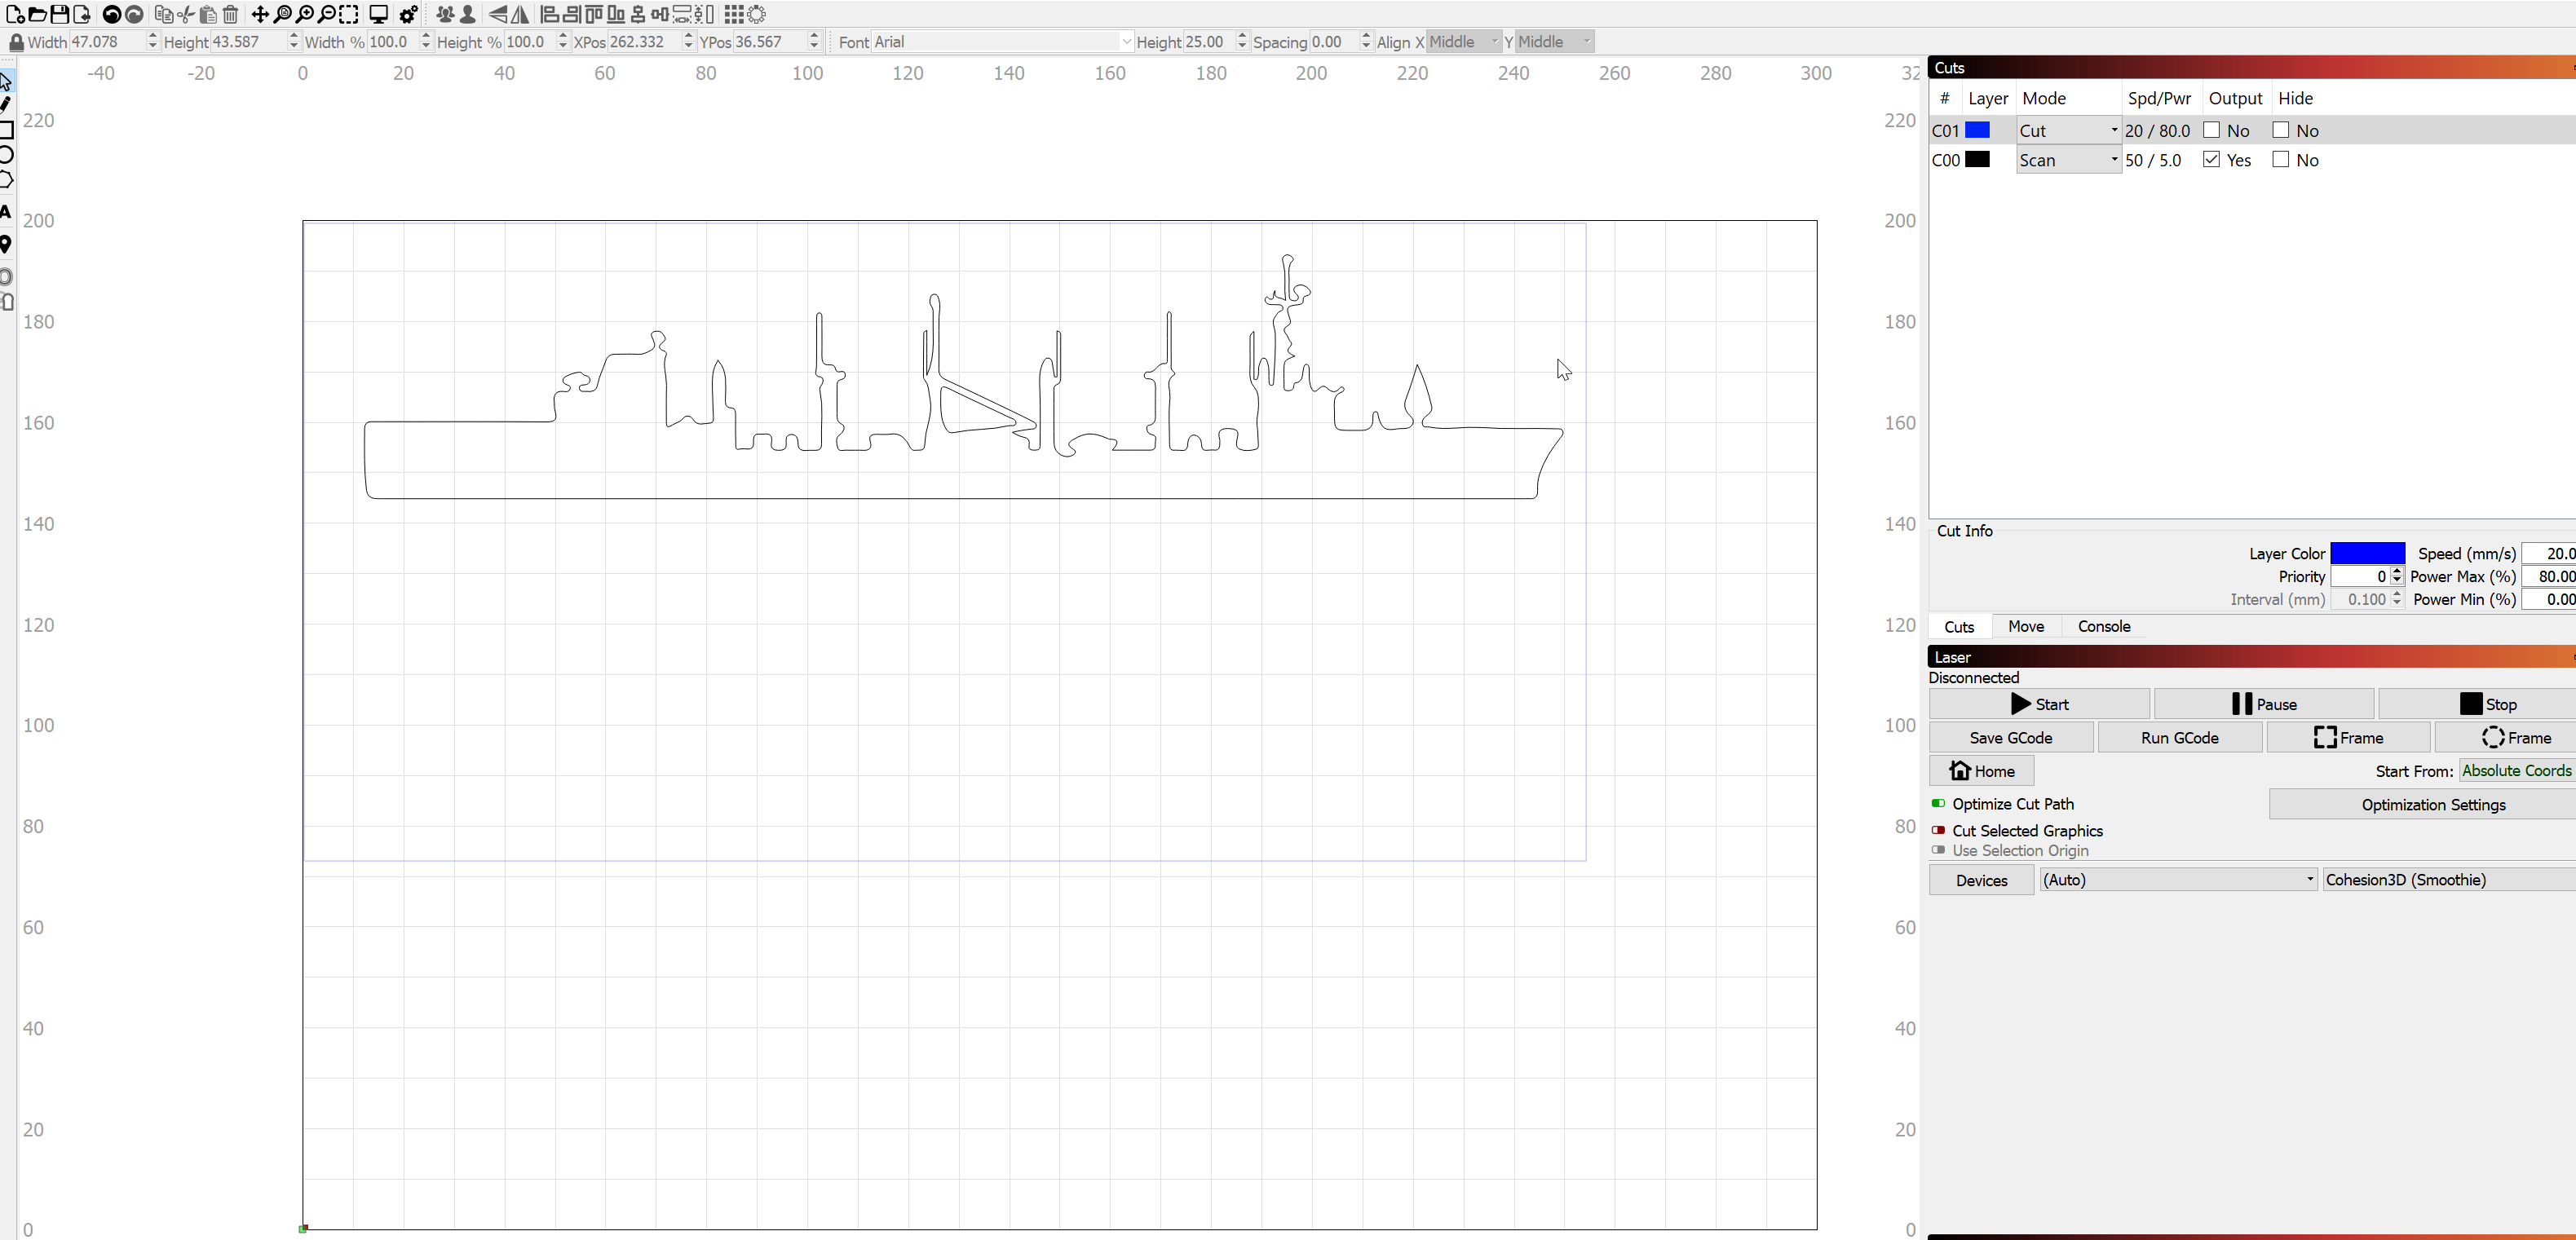
Task: Open a file using the folder icon
Action: tap(37, 14)
